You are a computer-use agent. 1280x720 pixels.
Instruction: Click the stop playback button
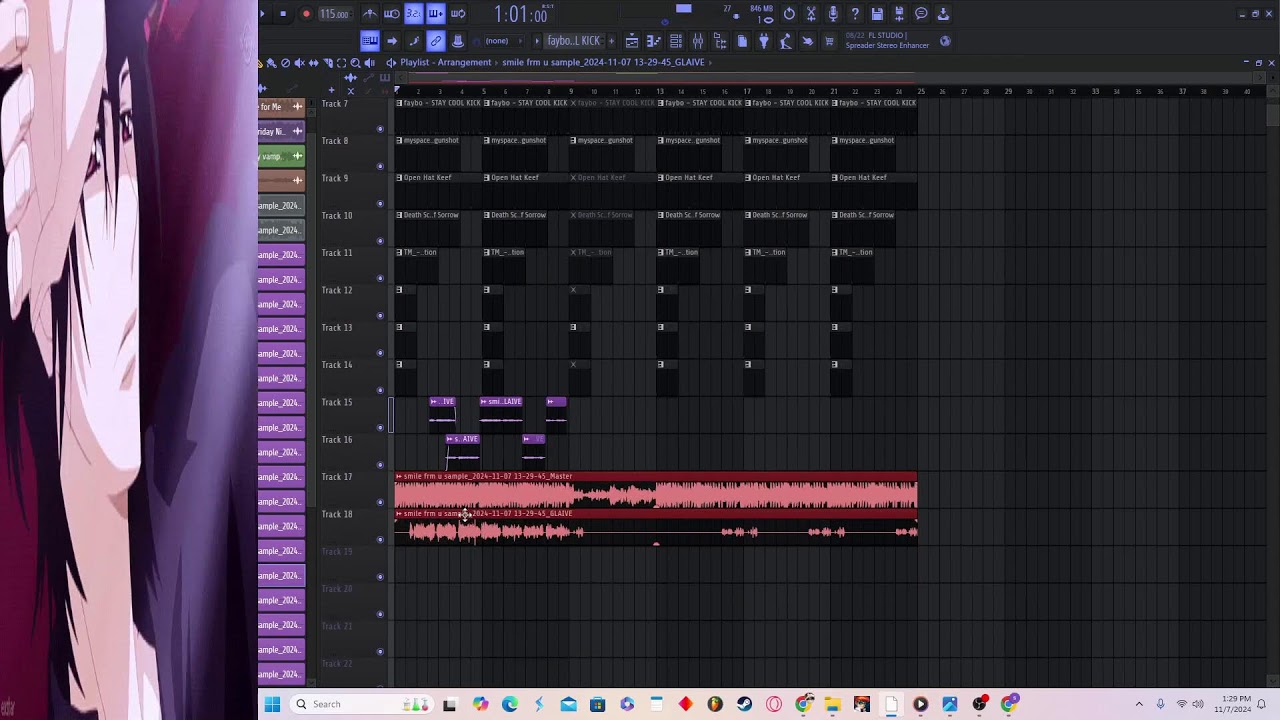(283, 14)
